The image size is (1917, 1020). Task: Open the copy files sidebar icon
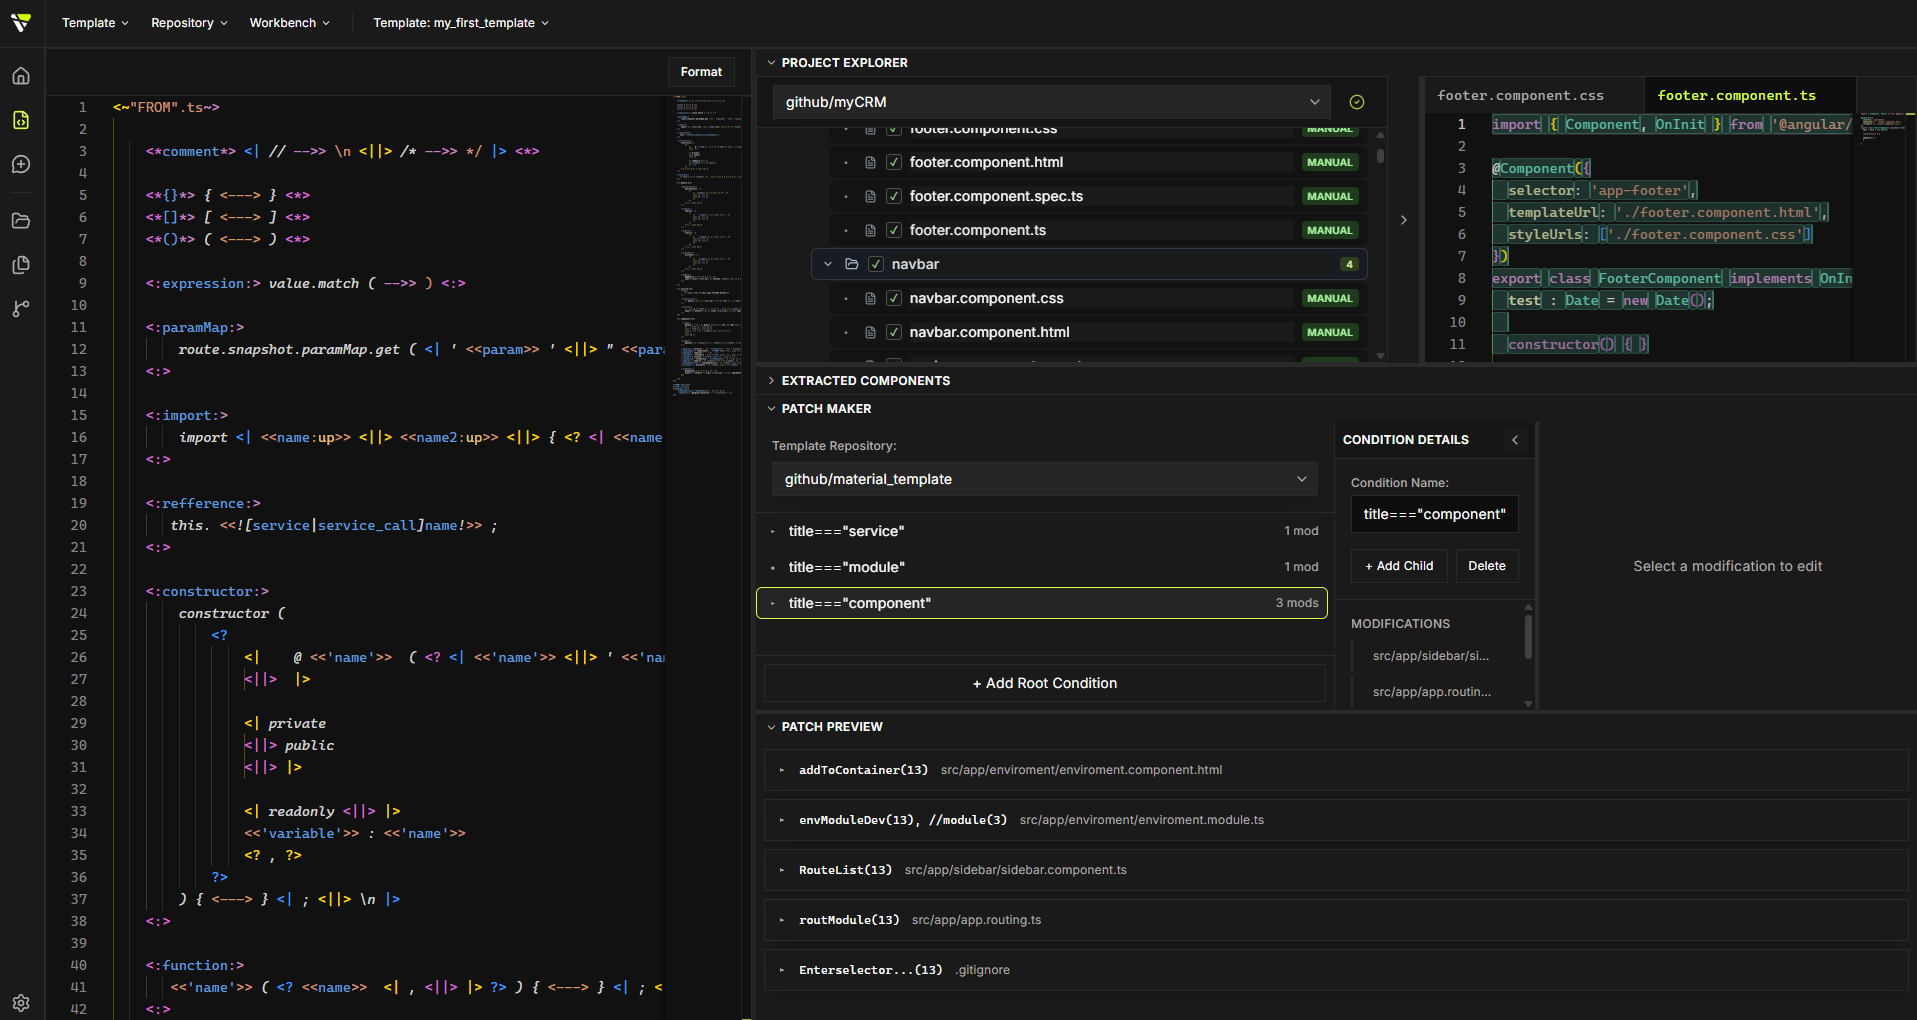click(x=21, y=265)
